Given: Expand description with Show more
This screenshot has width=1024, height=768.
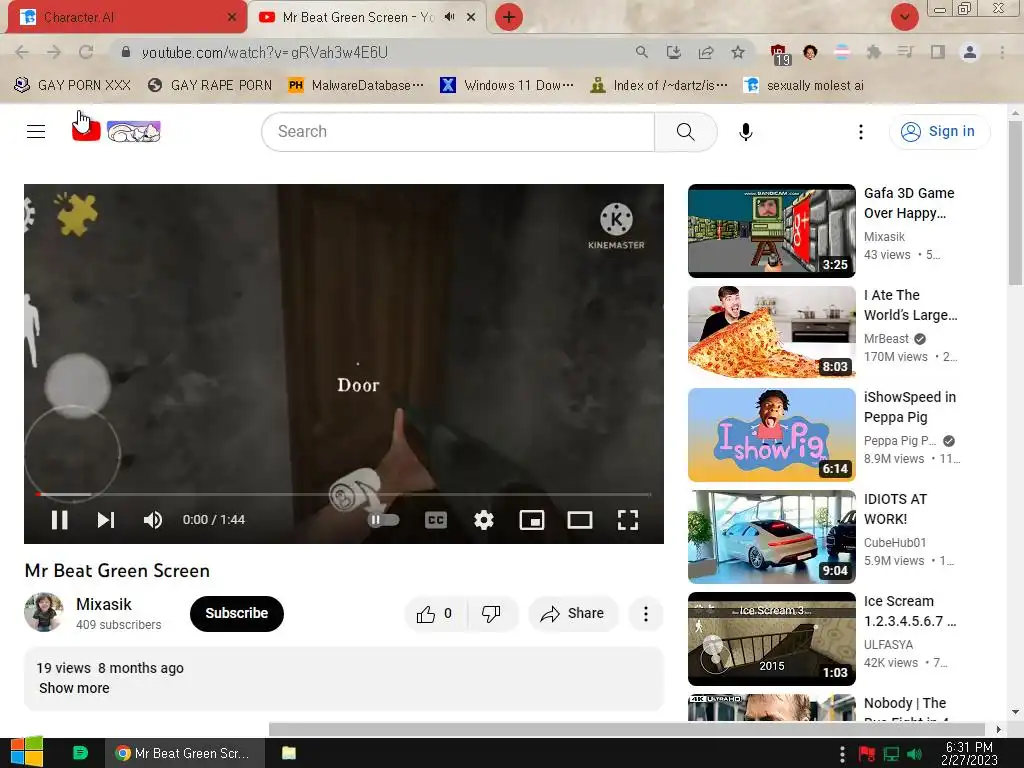Looking at the screenshot, I should point(74,688).
